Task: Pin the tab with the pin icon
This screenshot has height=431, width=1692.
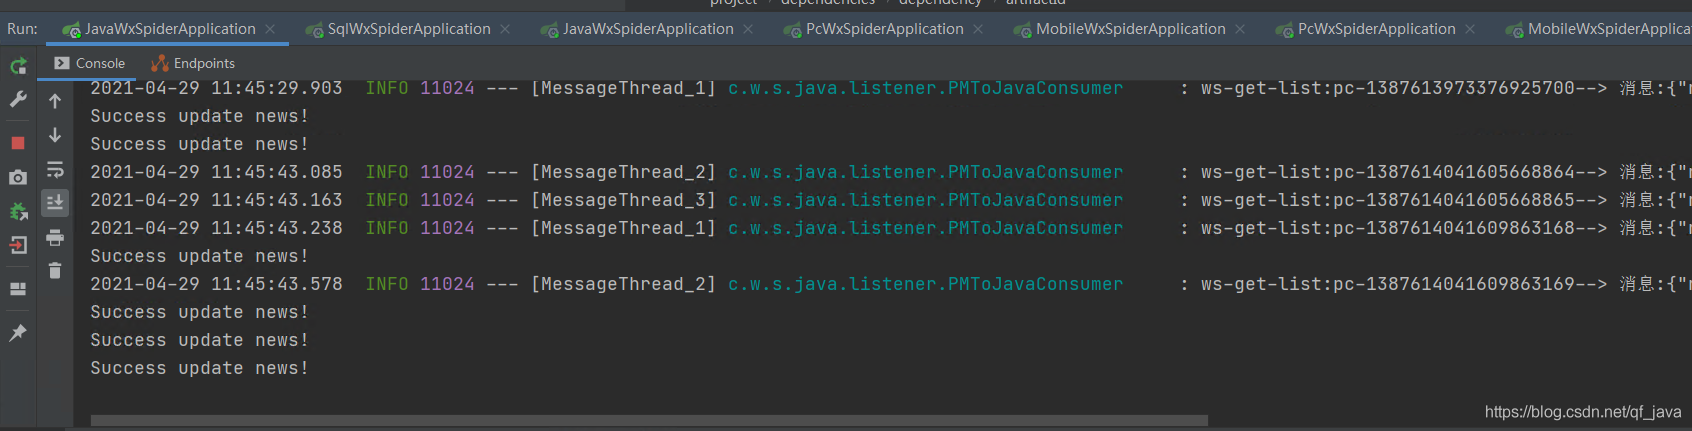Action: (x=18, y=333)
